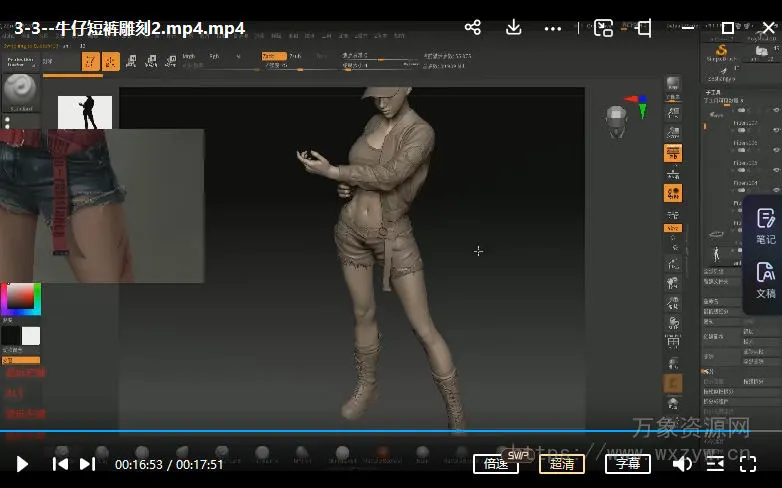Select ZBrush Edit mode button
This screenshot has height=488, width=782.
[91, 61]
